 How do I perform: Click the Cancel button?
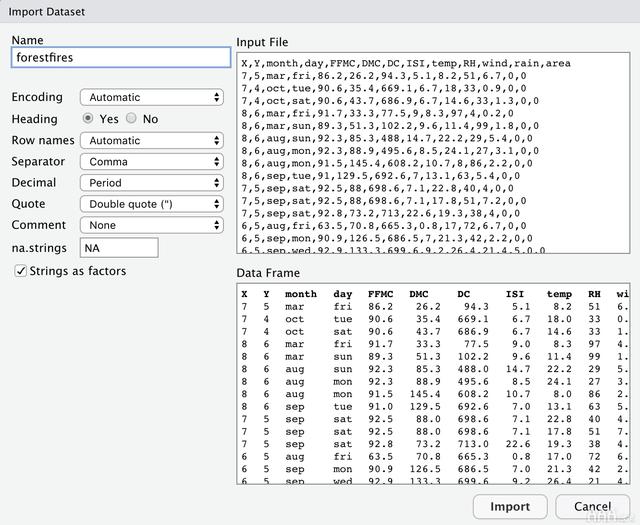point(592,507)
